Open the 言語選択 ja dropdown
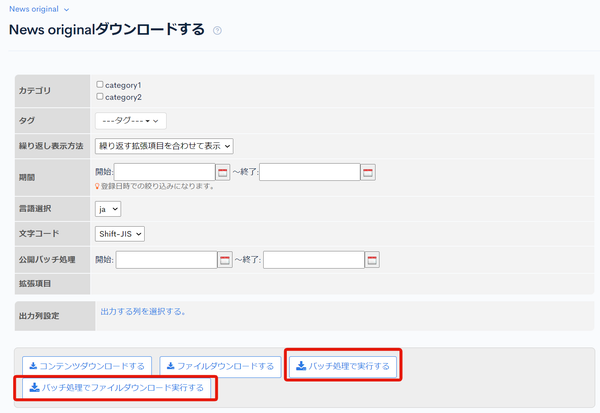Image resolution: width=600 pixels, height=413 pixels. coord(108,209)
